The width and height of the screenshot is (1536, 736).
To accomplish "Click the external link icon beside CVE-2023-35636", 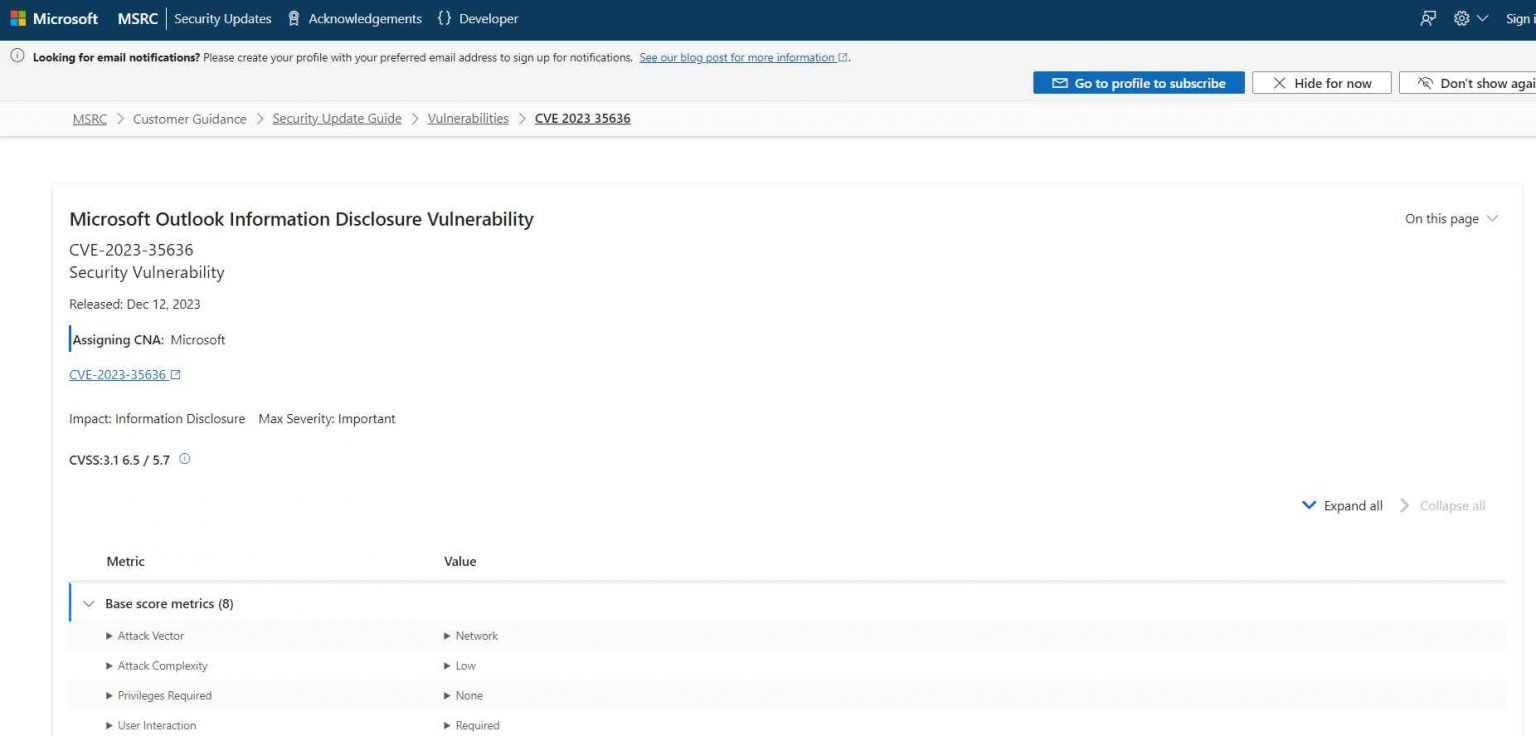I will [174, 372].
